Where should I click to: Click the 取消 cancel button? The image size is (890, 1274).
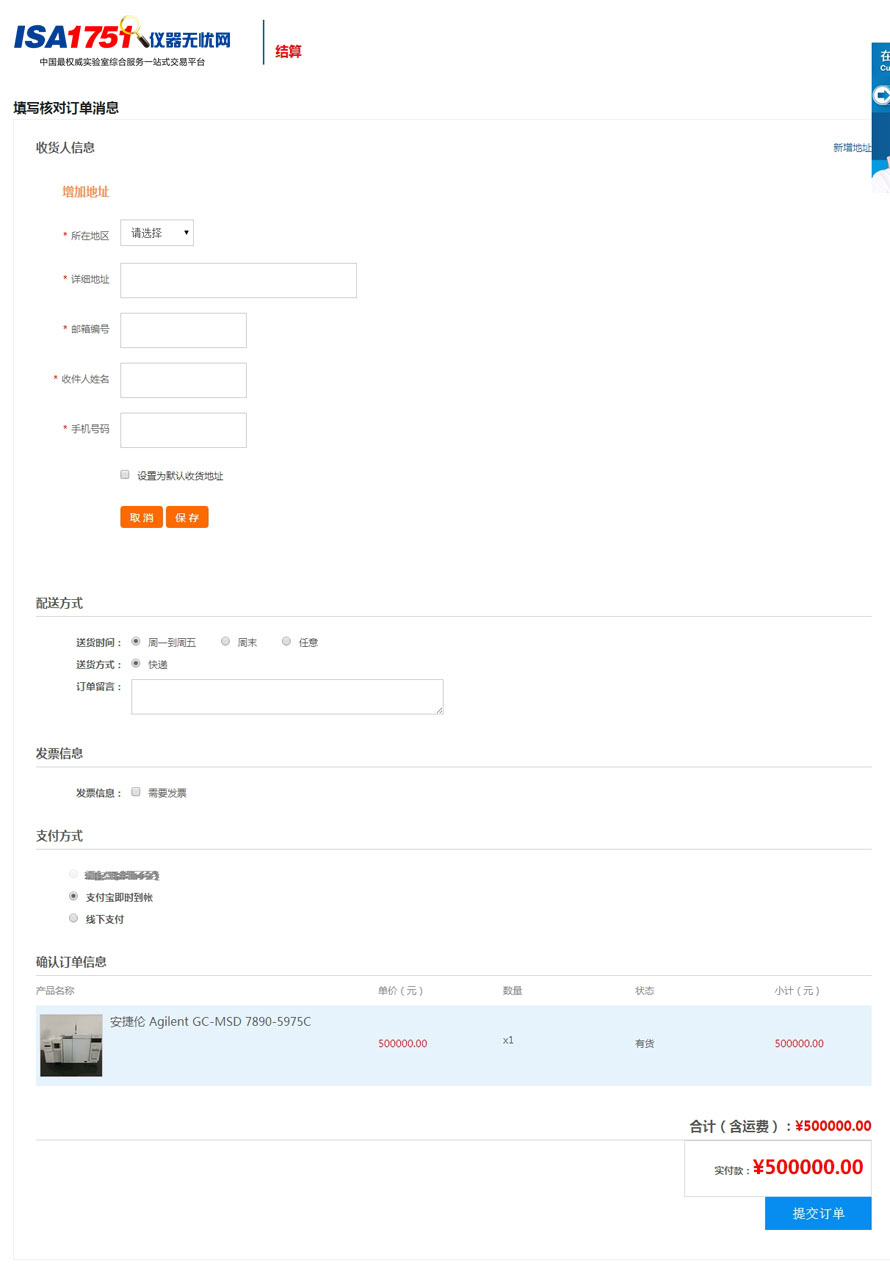click(x=140, y=517)
